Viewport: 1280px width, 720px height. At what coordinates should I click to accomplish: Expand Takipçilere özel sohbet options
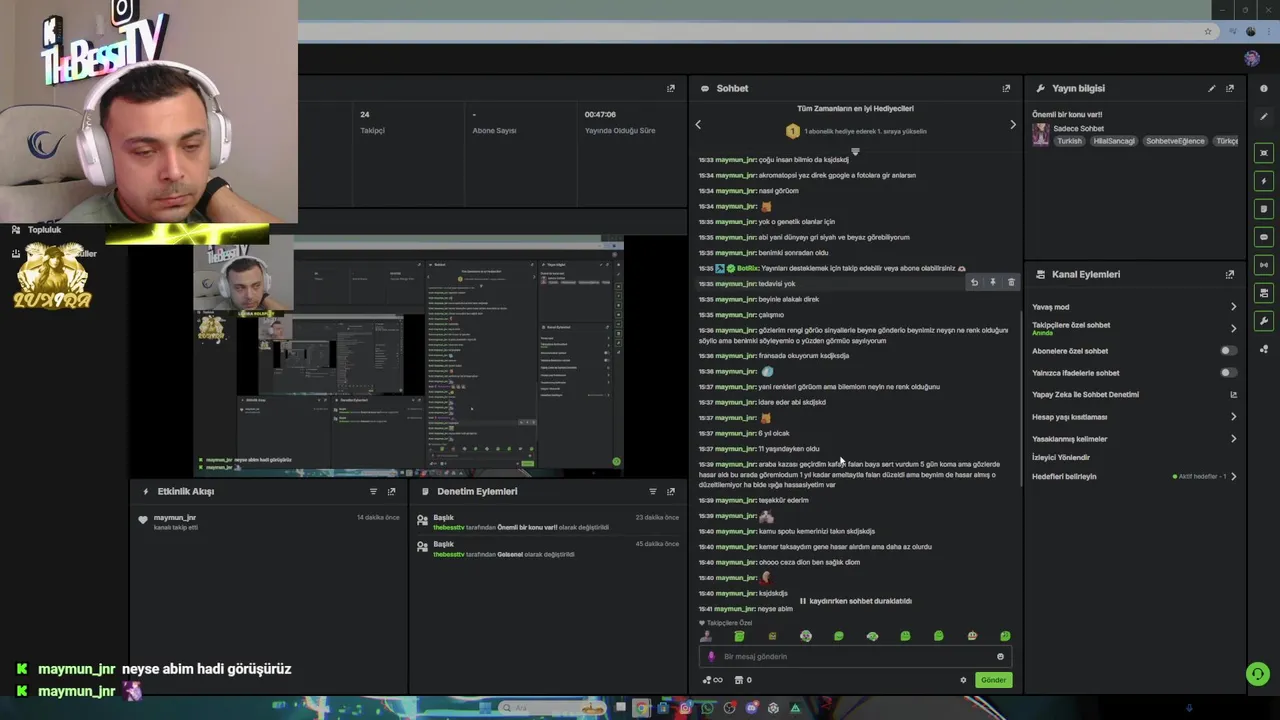(x=1233, y=328)
